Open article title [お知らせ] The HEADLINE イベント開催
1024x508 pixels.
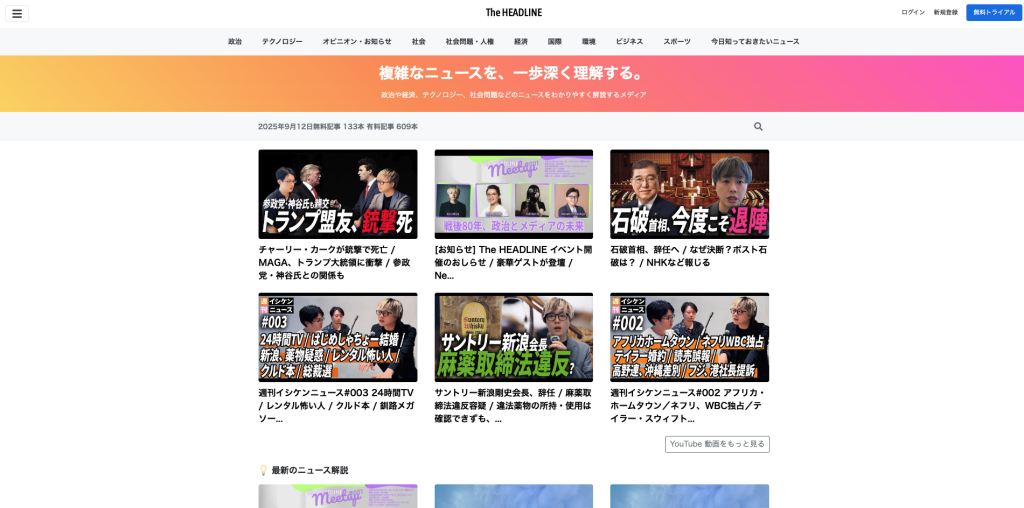513,262
